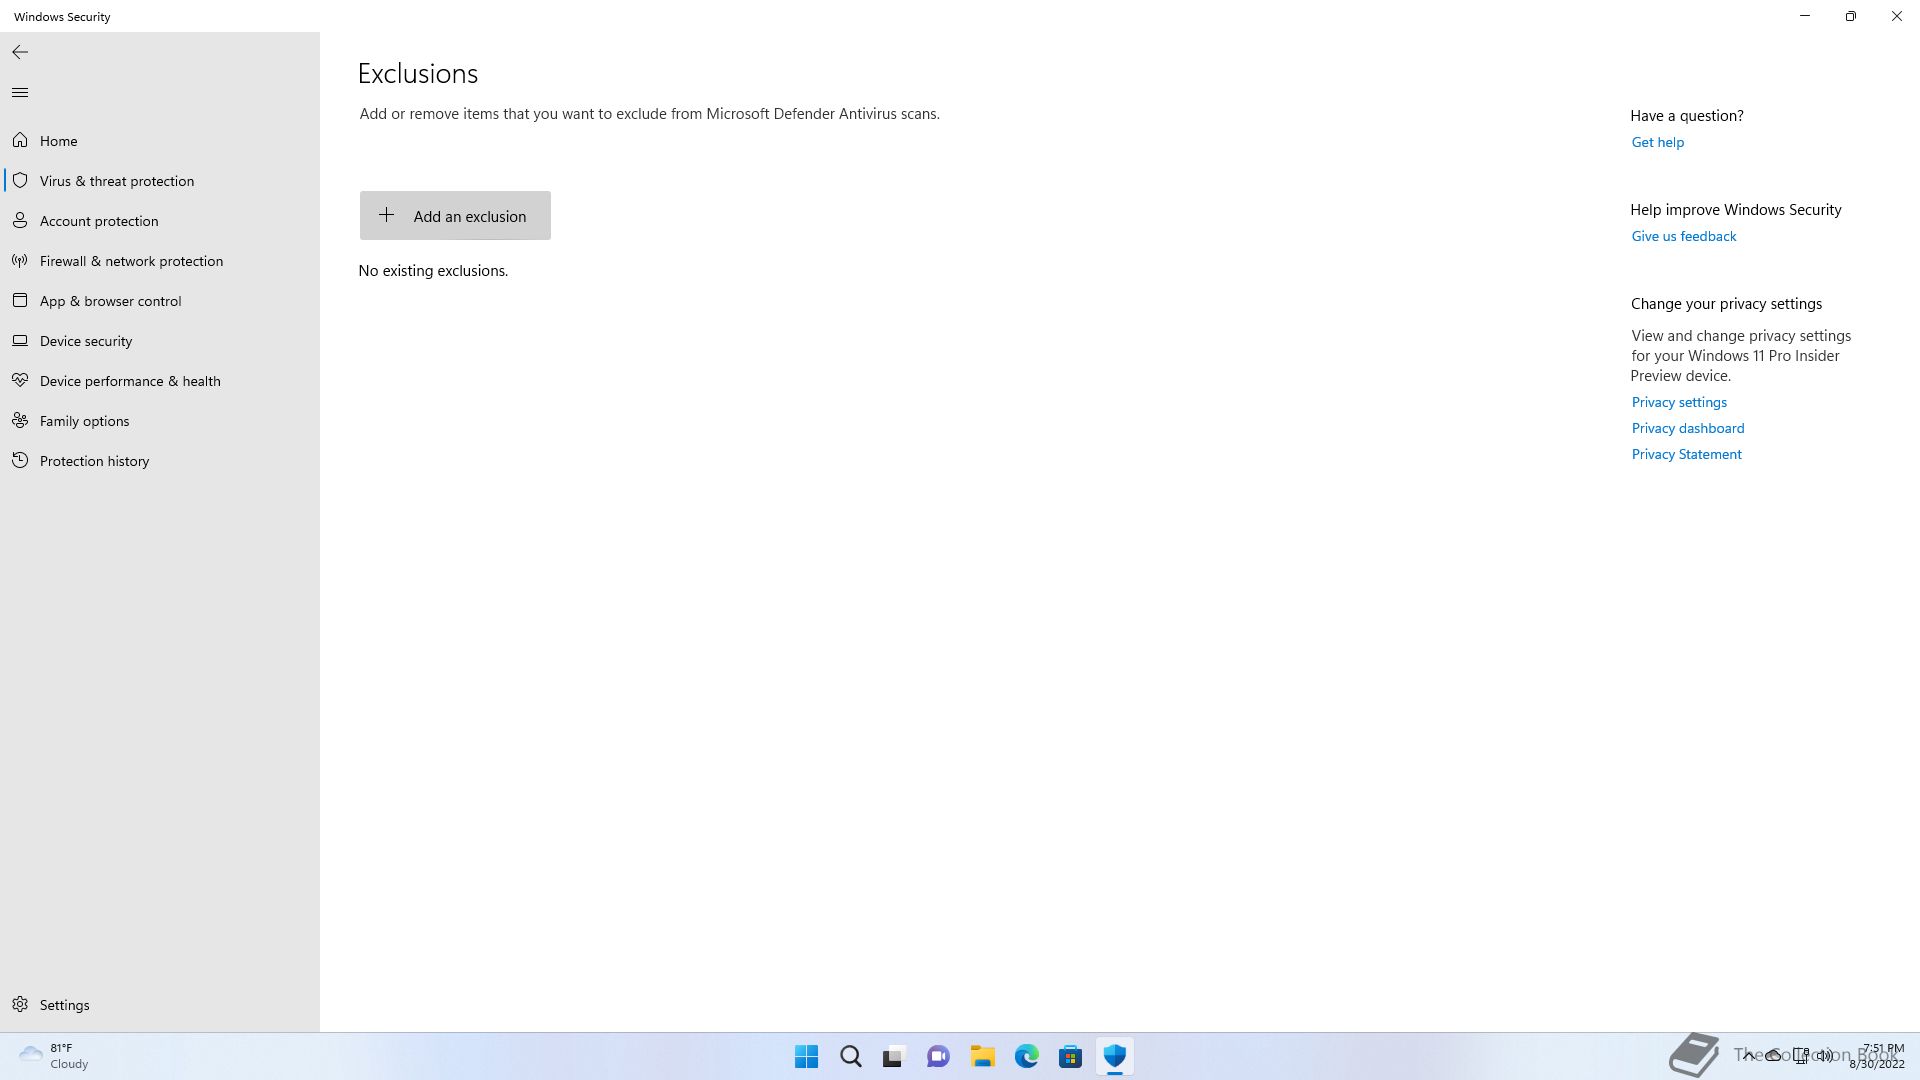Click Firewall & network protection antenna icon
Image resolution: width=1920 pixels, height=1080 pixels.
coord(20,260)
